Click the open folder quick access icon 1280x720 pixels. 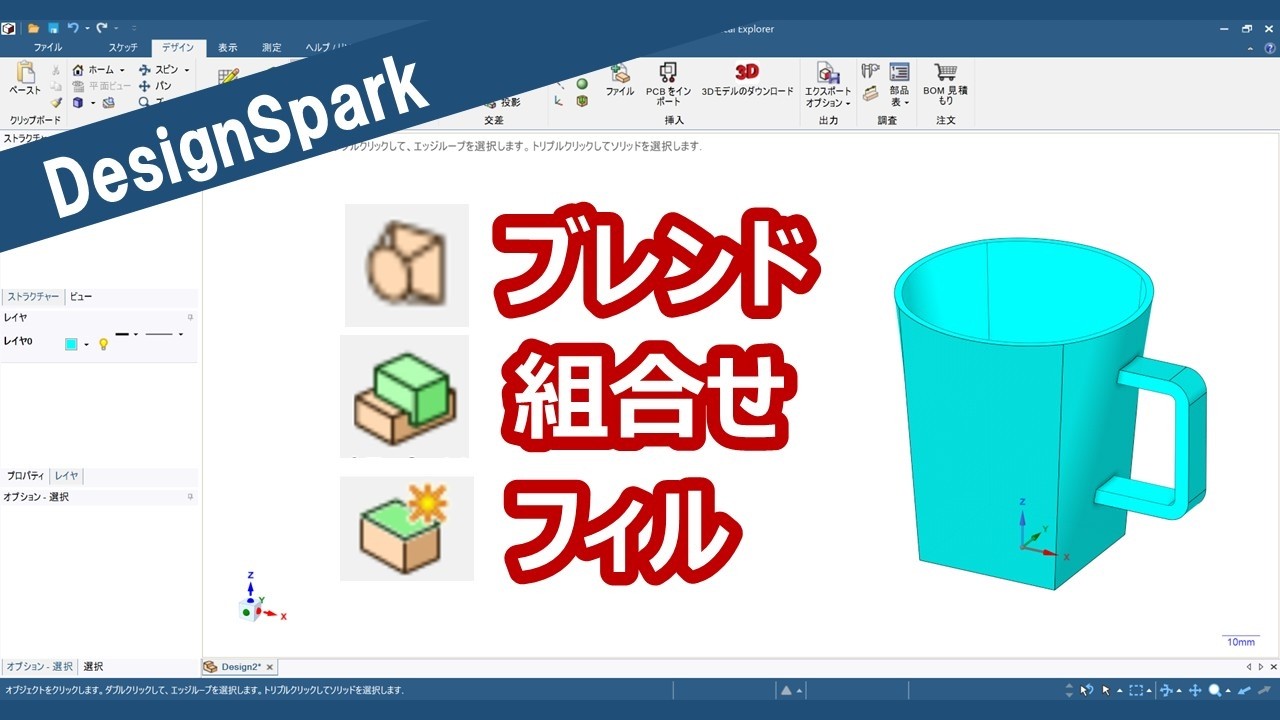[34, 28]
